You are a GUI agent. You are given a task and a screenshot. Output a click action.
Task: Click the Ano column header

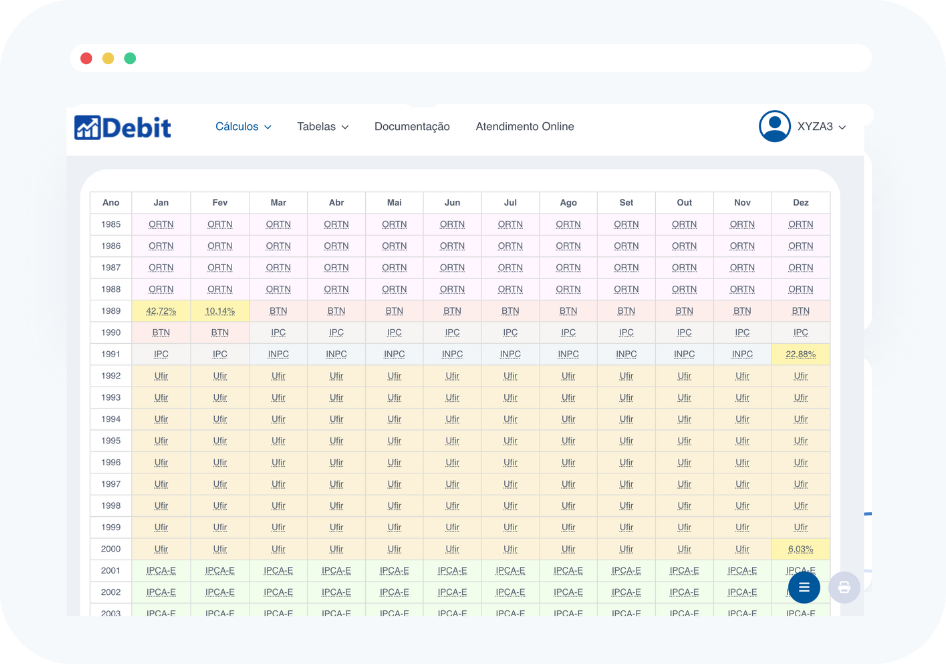pos(111,203)
